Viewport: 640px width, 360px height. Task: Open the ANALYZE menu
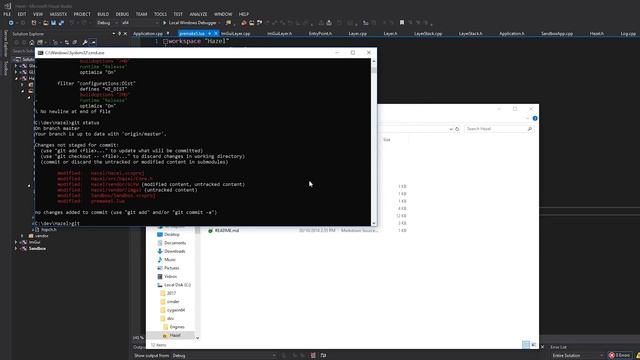pyautogui.click(x=198, y=14)
